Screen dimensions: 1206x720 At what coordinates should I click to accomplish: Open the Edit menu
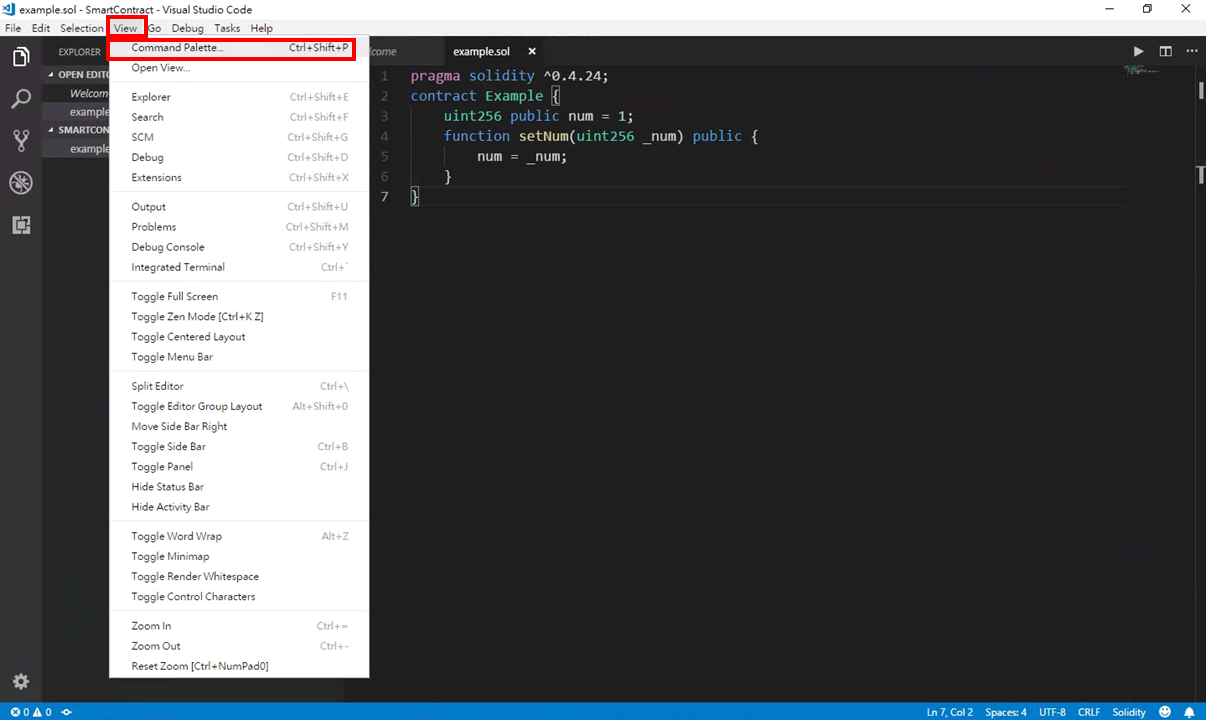(x=41, y=28)
